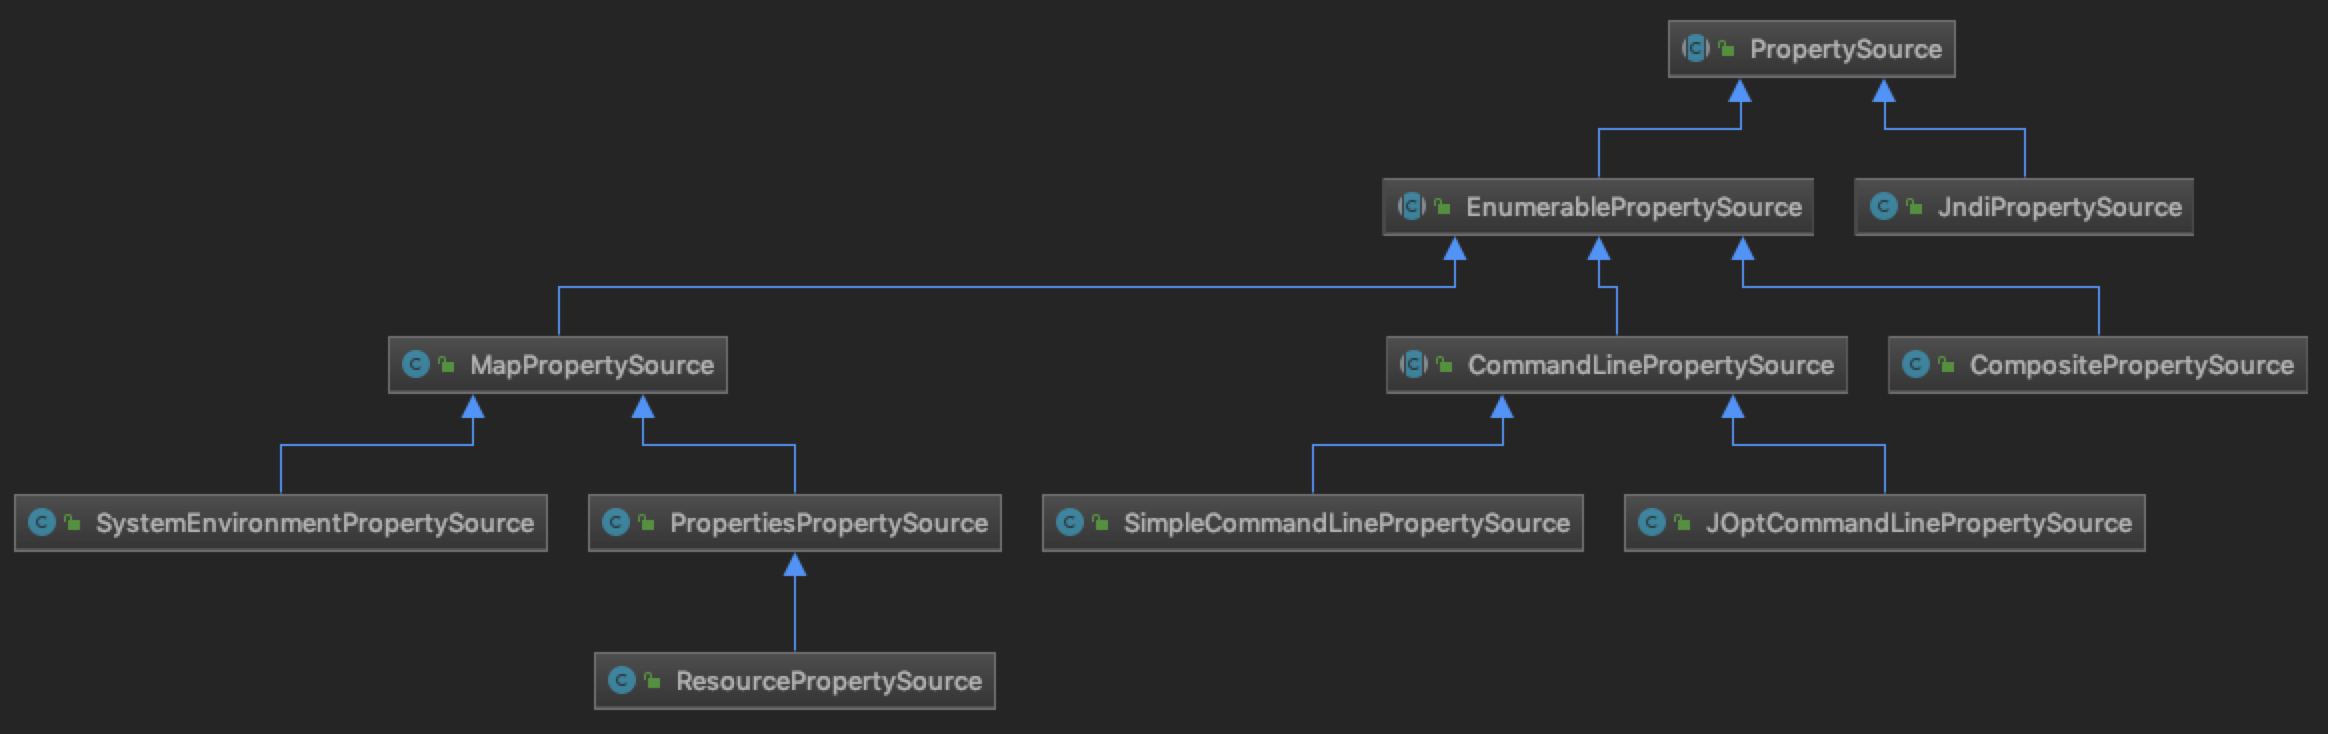Click the PropertiesPropertySource class icon
The width and height of the screenshot is (2328, 734).
pyautogui.click(x=616, y=523)
